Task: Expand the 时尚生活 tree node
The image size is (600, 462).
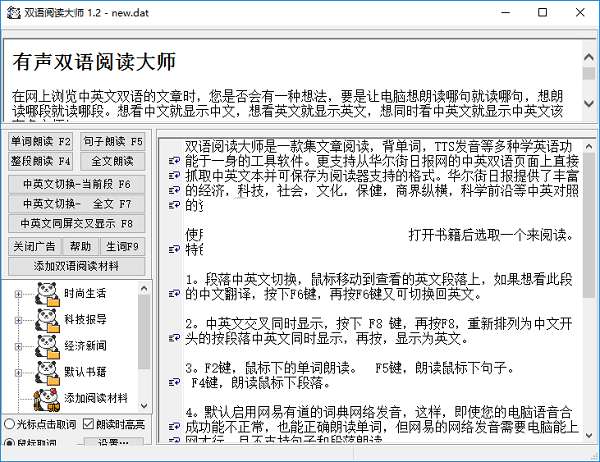Action: click(x=18, y=294)
